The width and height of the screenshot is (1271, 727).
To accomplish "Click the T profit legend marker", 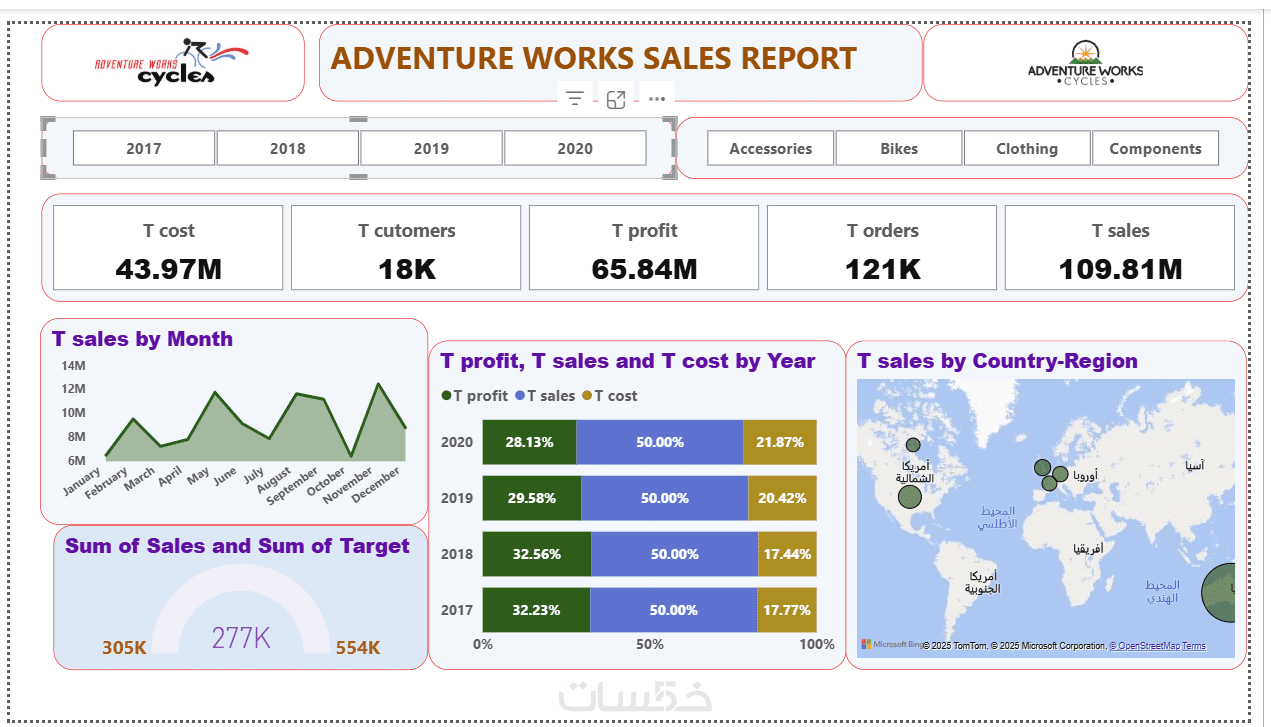I will (446, 396).
